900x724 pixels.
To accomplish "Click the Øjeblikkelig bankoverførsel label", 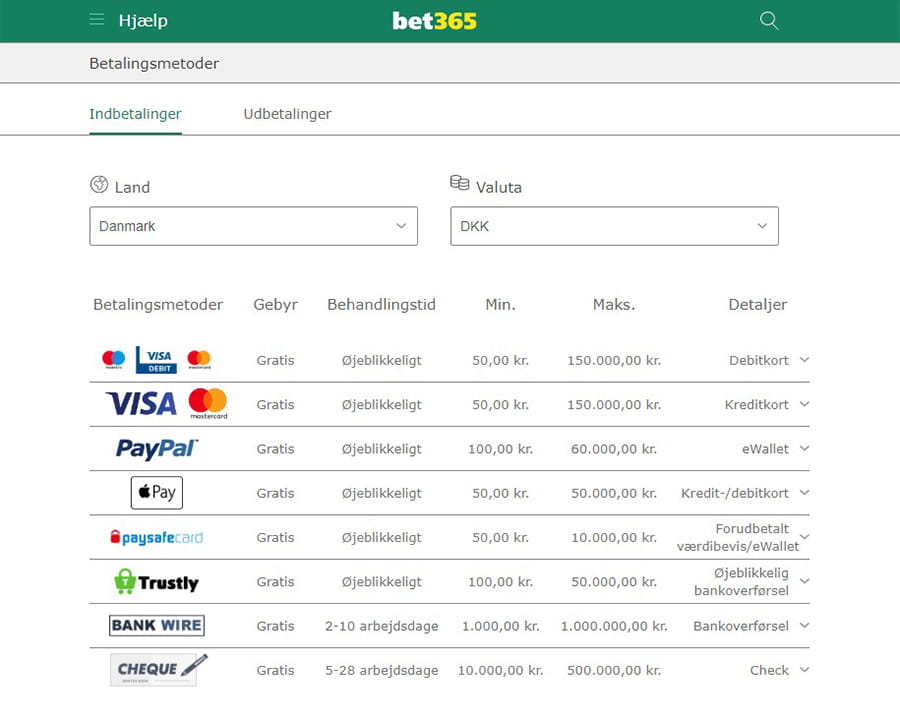I will (x=742, y=582).
